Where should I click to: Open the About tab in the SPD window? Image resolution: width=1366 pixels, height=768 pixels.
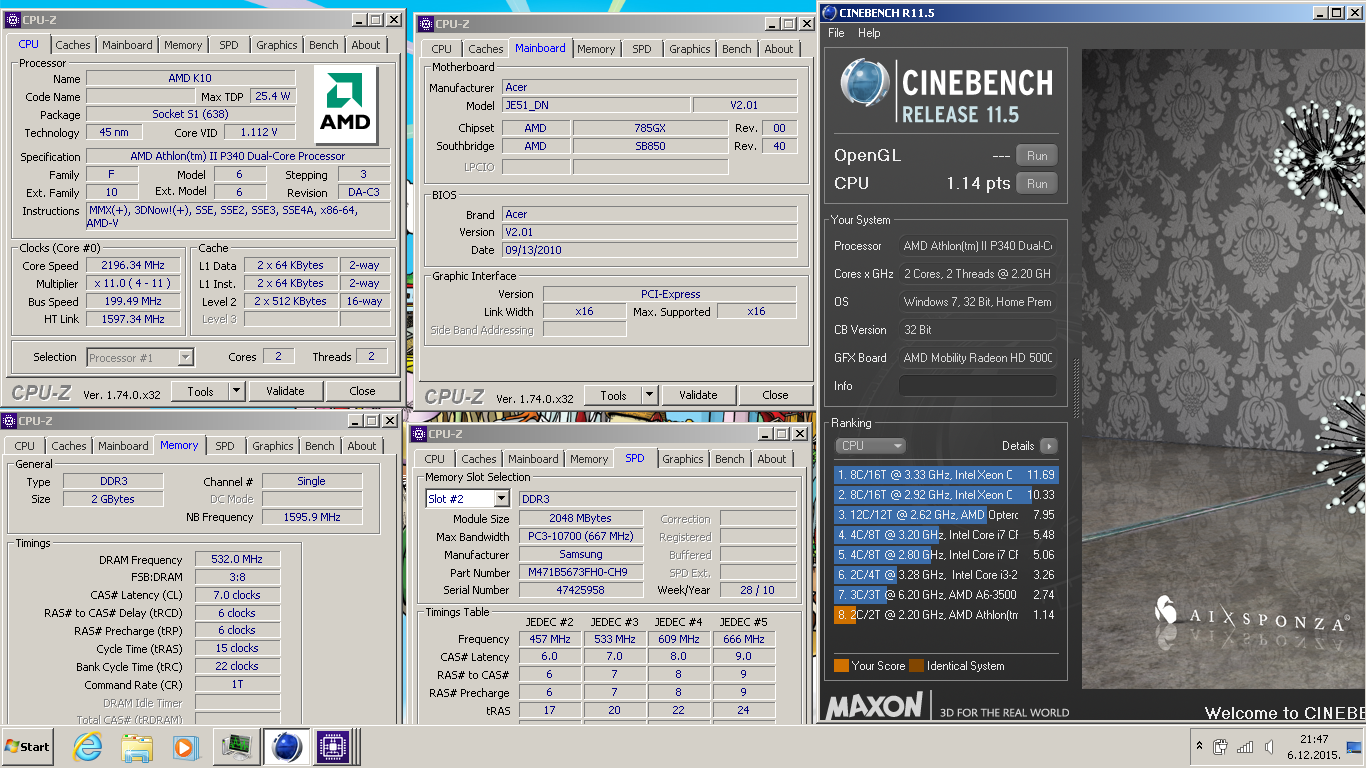coord(772,459)
